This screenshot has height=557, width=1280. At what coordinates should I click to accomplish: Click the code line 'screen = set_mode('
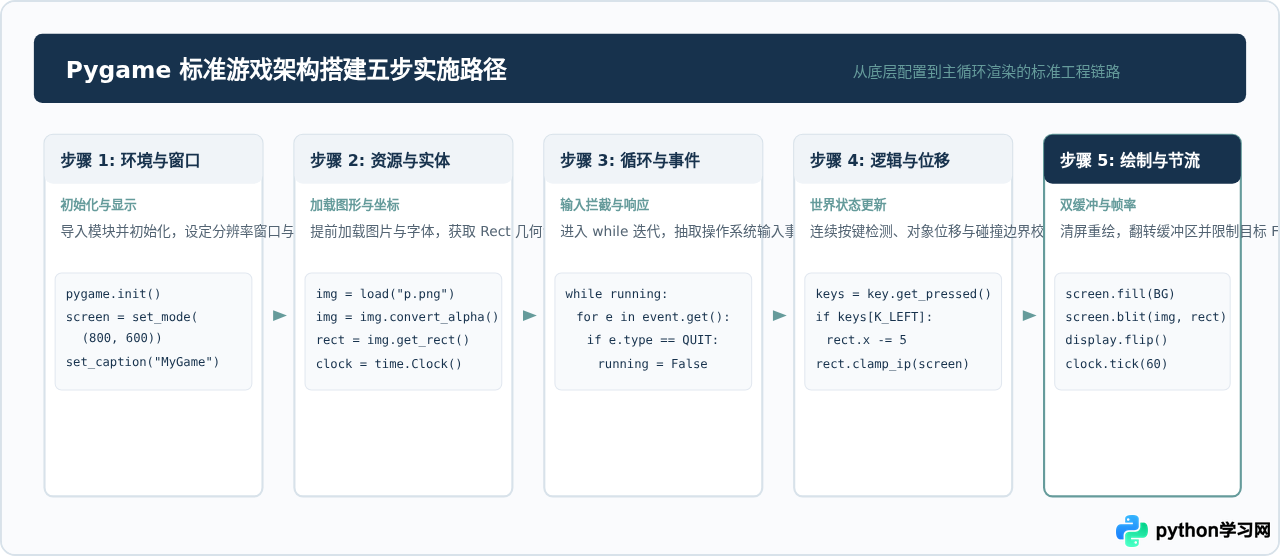tap(132, 317)
